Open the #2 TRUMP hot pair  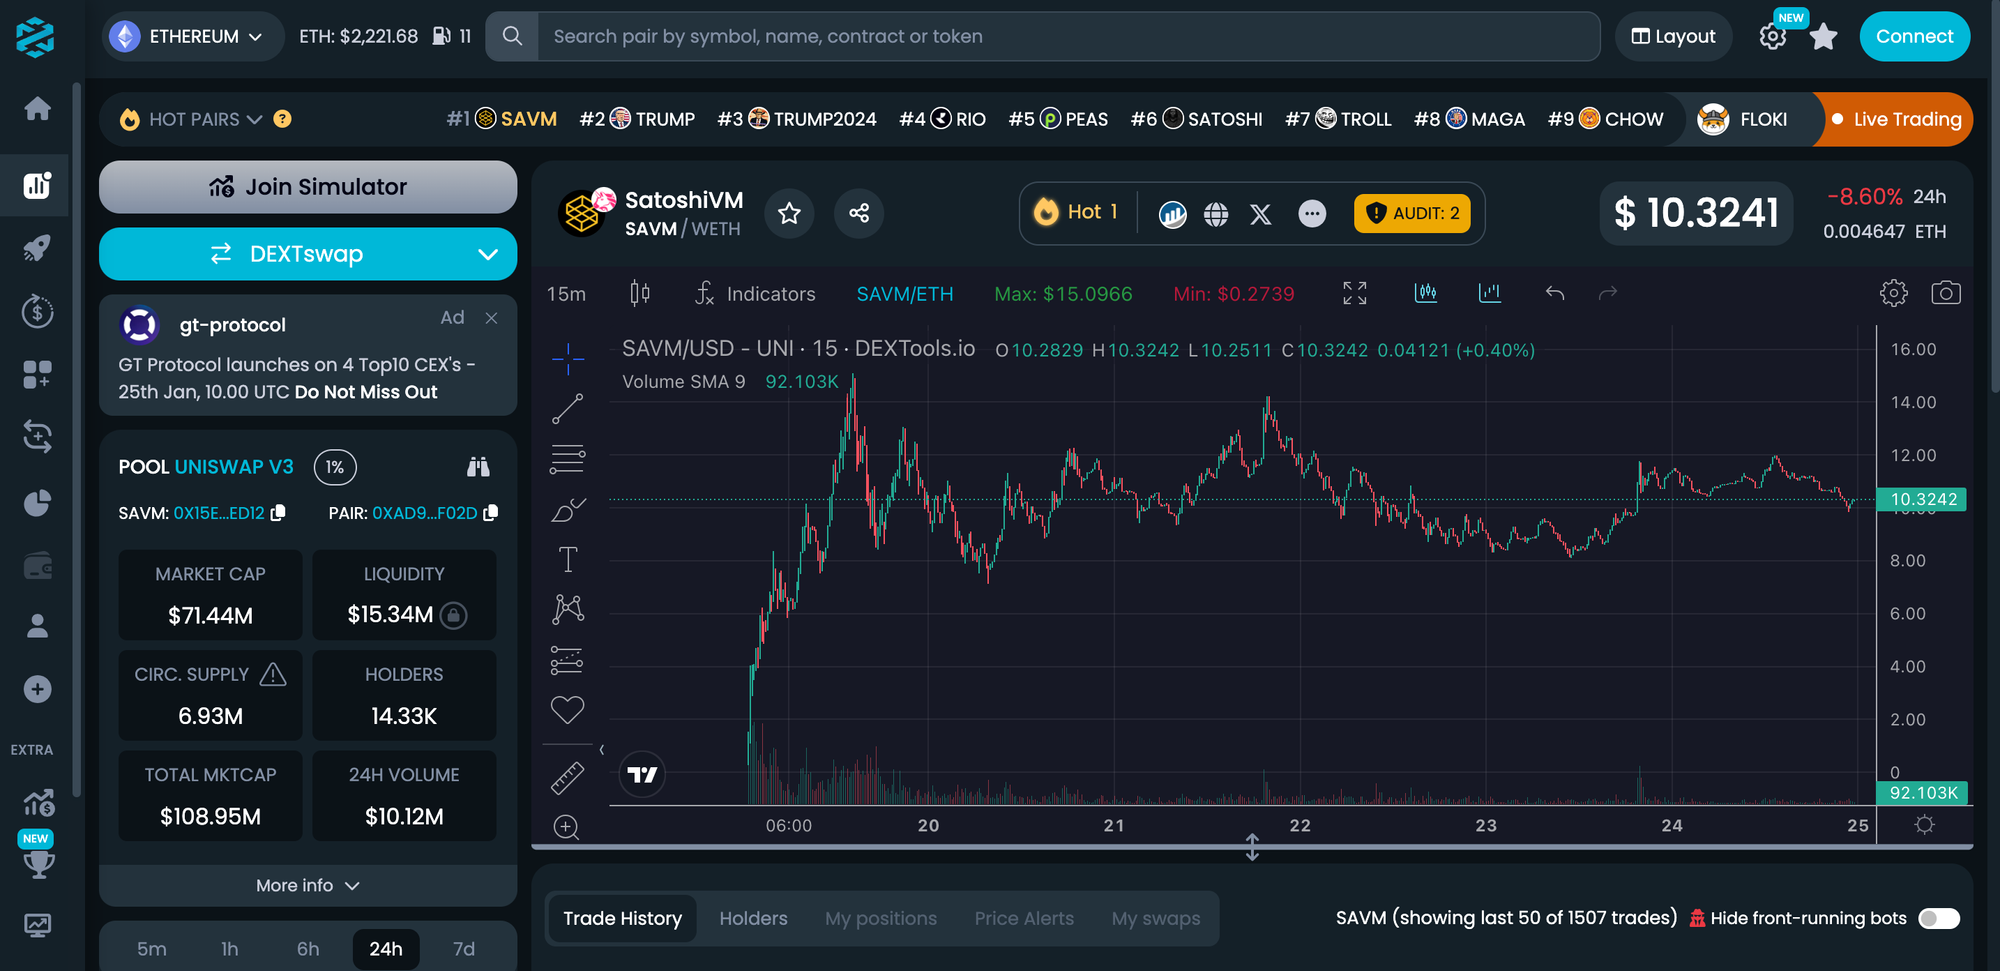(637, 119)
